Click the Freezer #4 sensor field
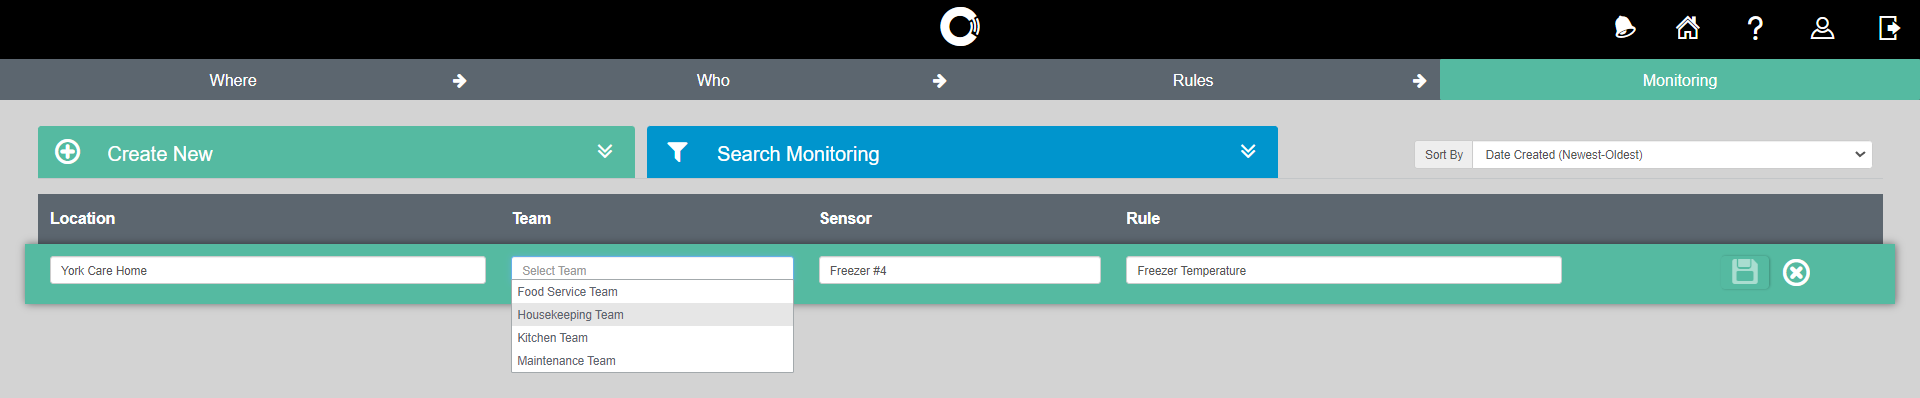 959,270
